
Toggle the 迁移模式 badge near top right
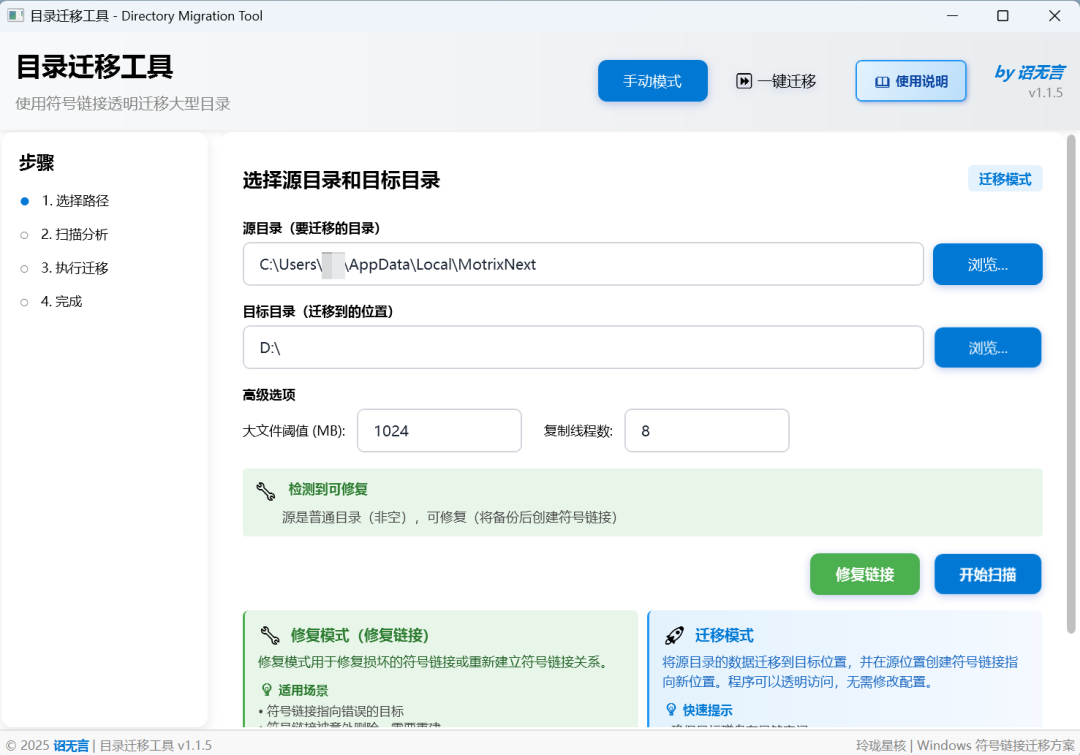(x=1005, y=178)
